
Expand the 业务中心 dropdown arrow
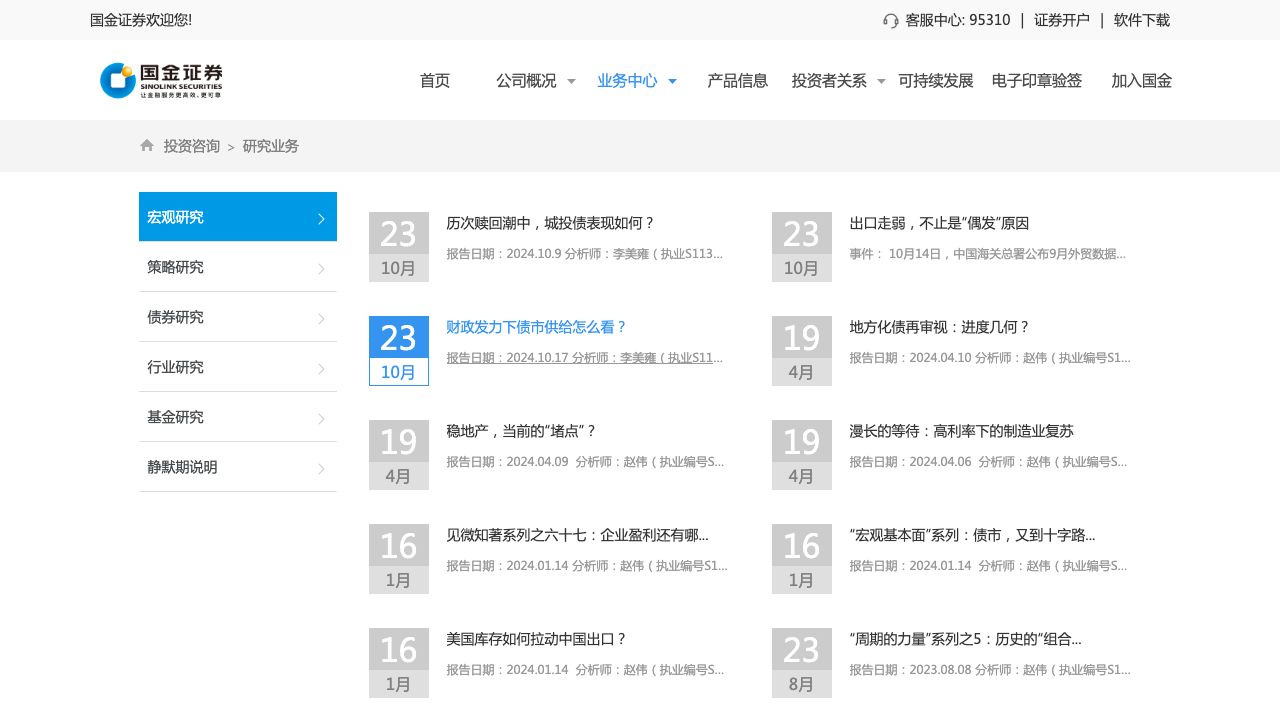672,82
